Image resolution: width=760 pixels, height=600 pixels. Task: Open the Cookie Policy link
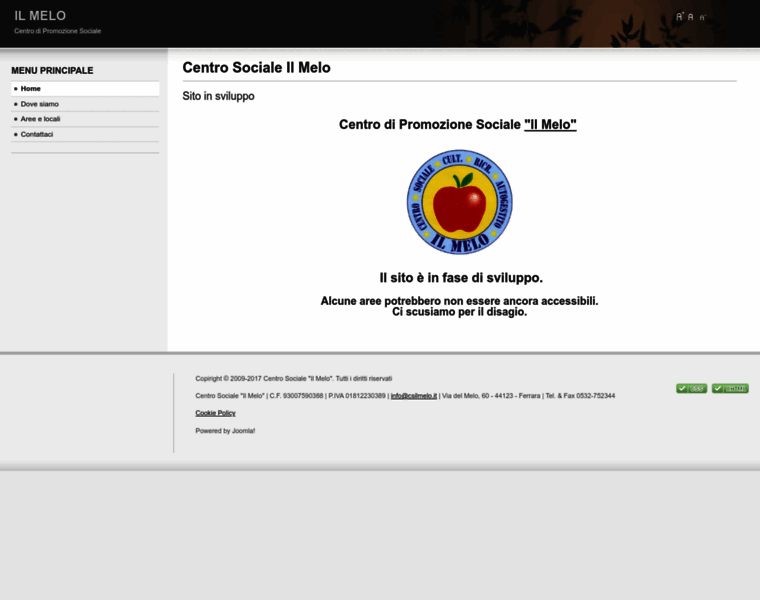coord(215,413)
